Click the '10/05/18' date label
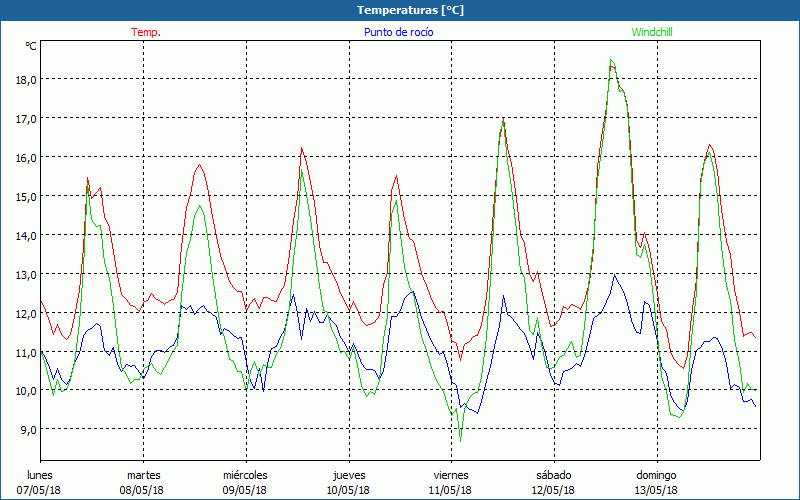The image size is (800, 500). pos(348,490)
